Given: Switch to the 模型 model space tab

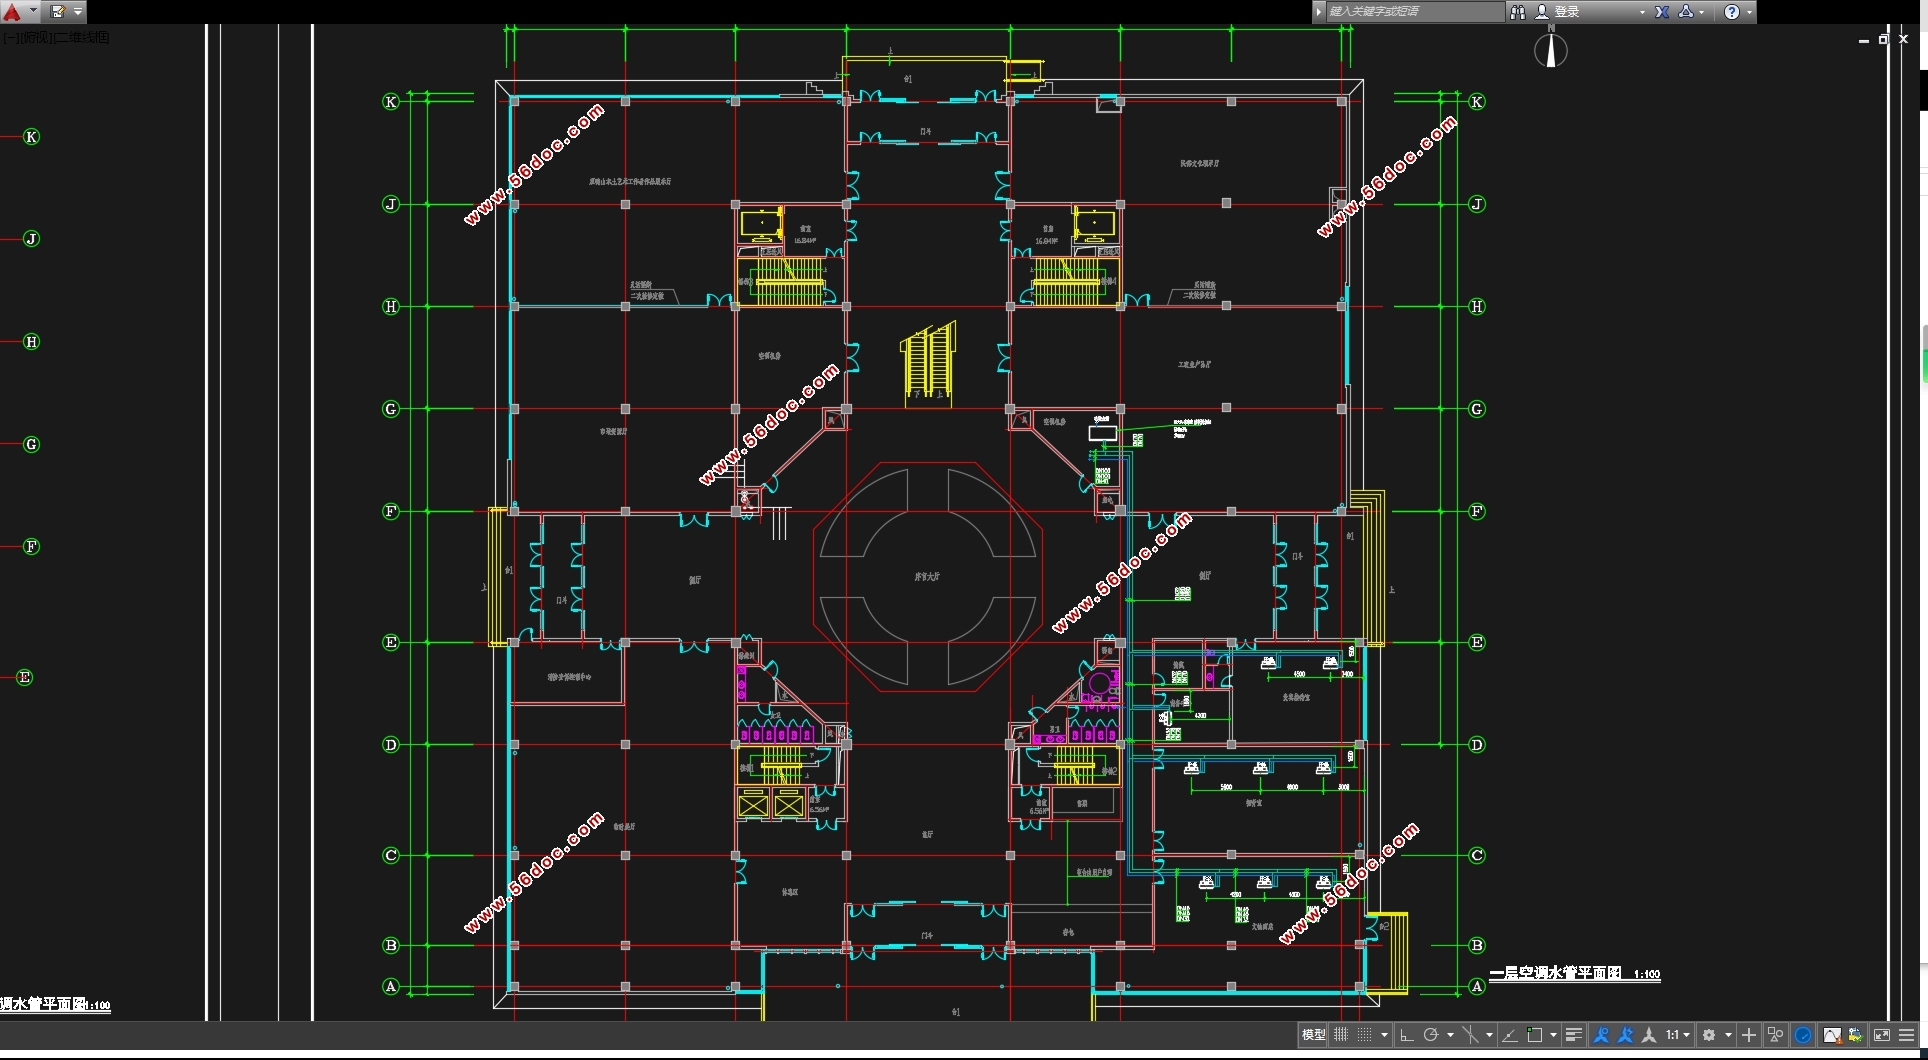Looking at the screenshot, I should [1313, 1035].
